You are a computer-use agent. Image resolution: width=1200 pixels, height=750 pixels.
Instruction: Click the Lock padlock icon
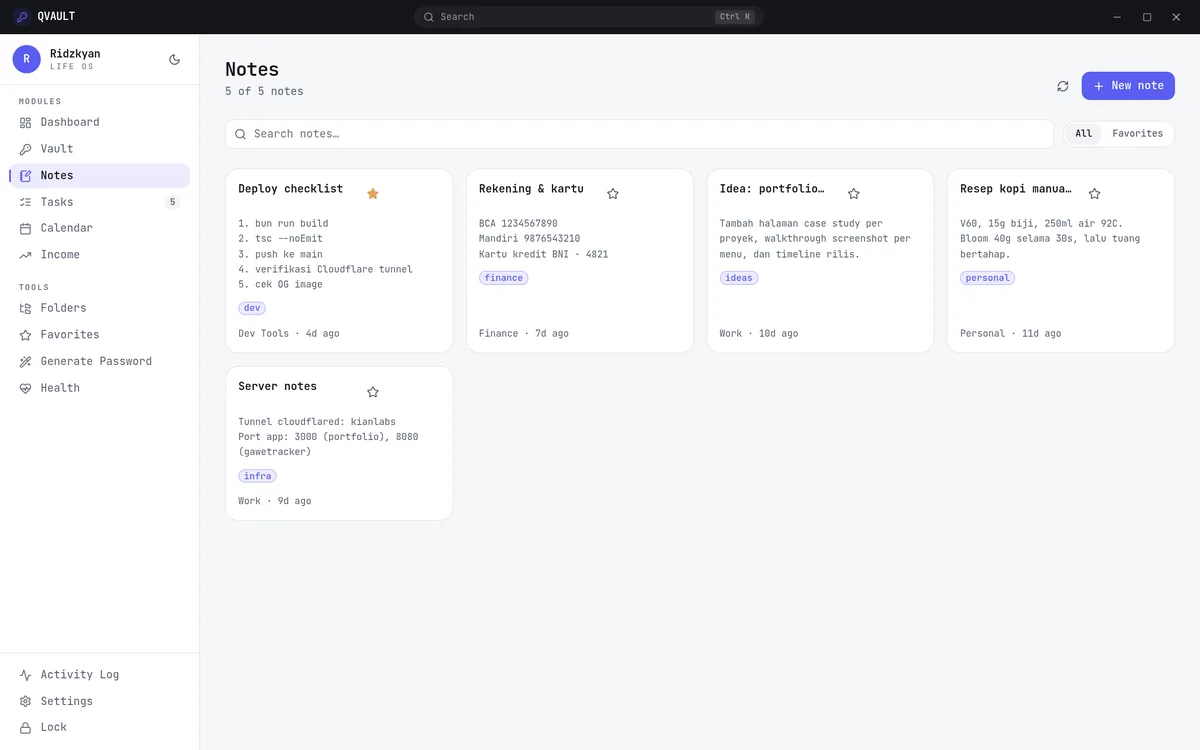pos(26,728)
